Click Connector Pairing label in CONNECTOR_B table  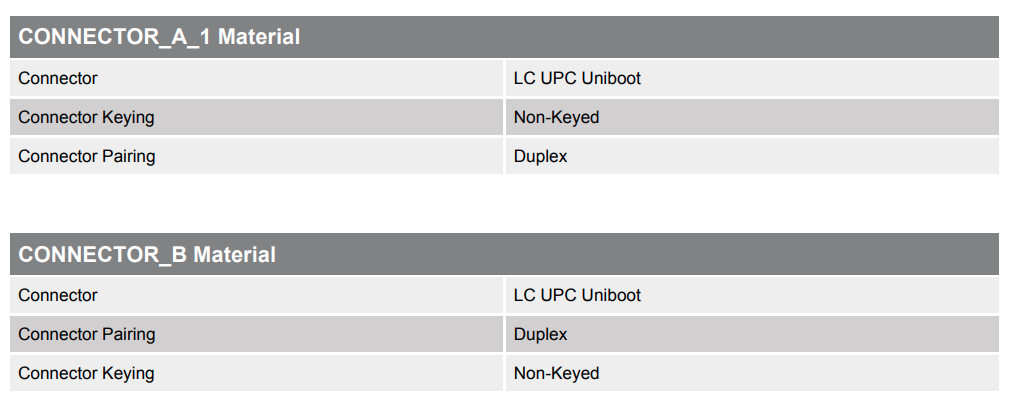[86, 334]
